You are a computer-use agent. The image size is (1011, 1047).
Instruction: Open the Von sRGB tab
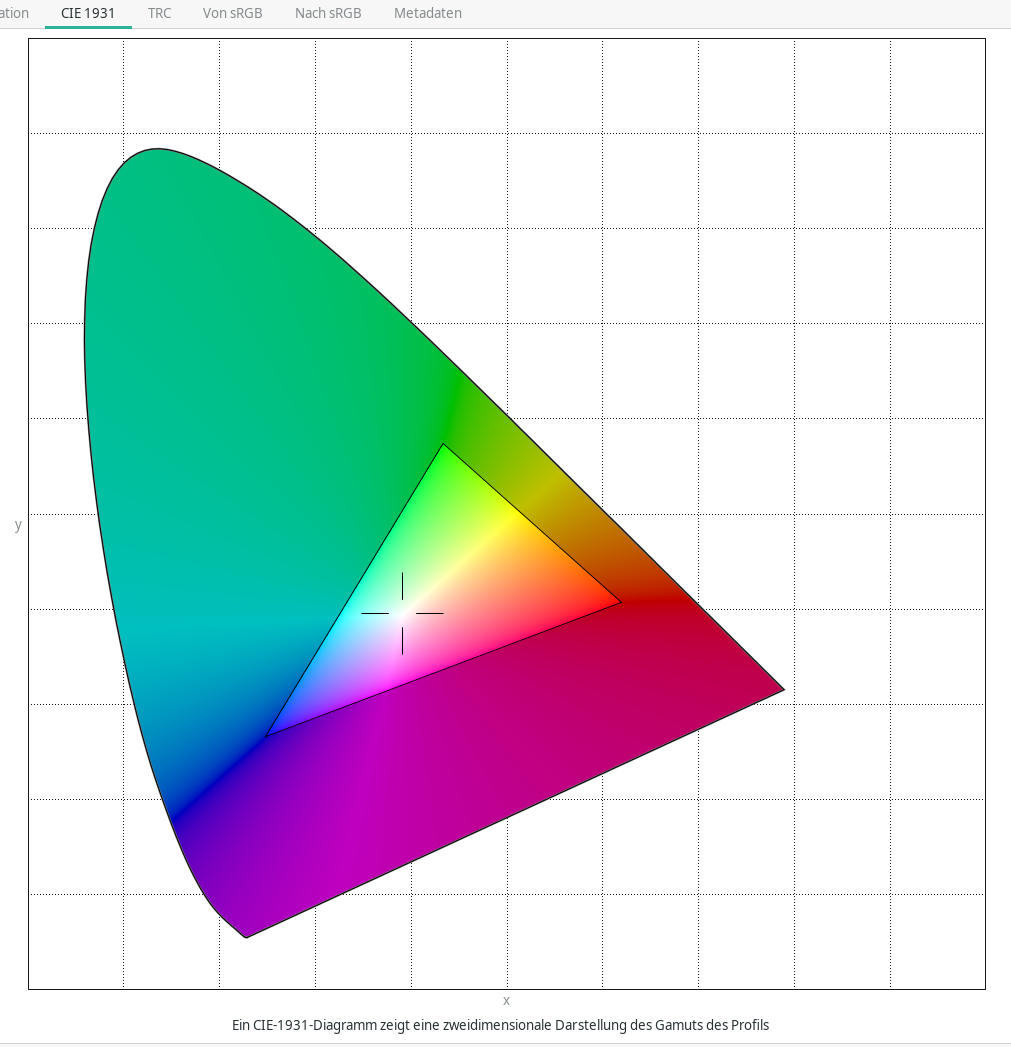coord(232,14)
